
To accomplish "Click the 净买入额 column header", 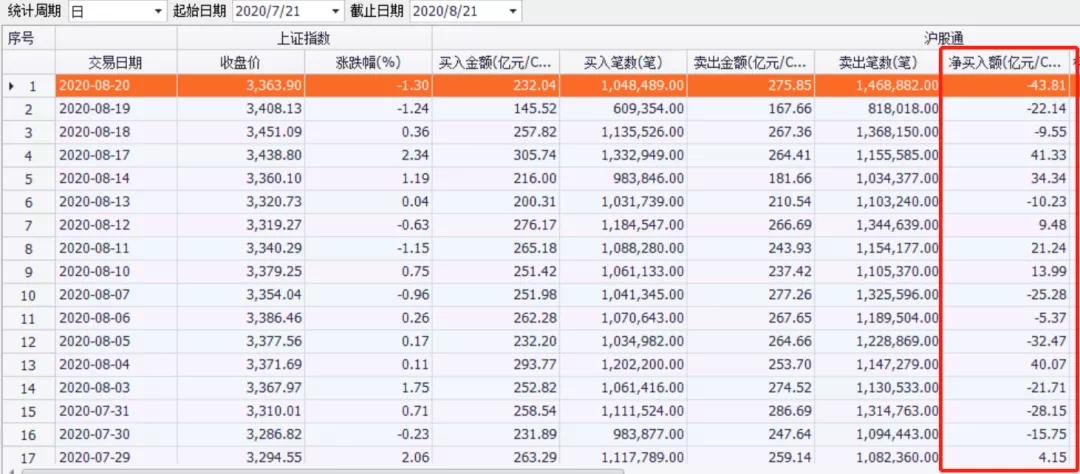I will tap(1005, 63).
